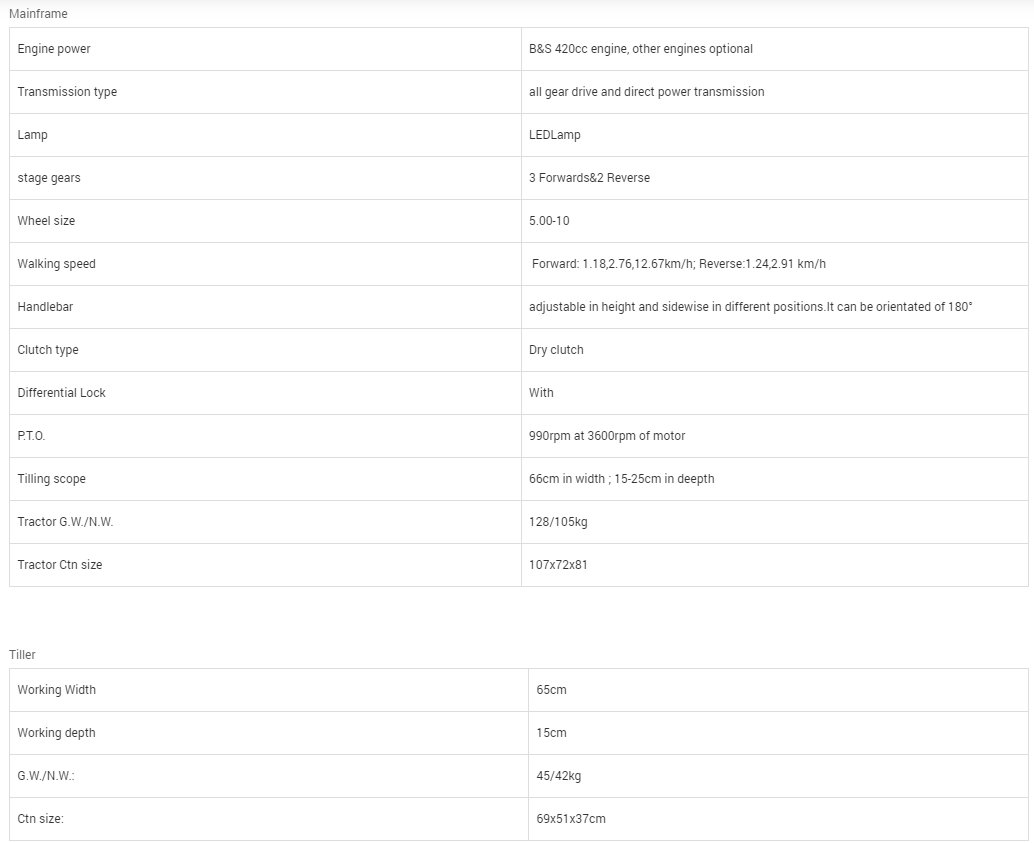Click the Differential Lock label
Viewport: 1034px width, 843px height.
(x=61, y=393)
